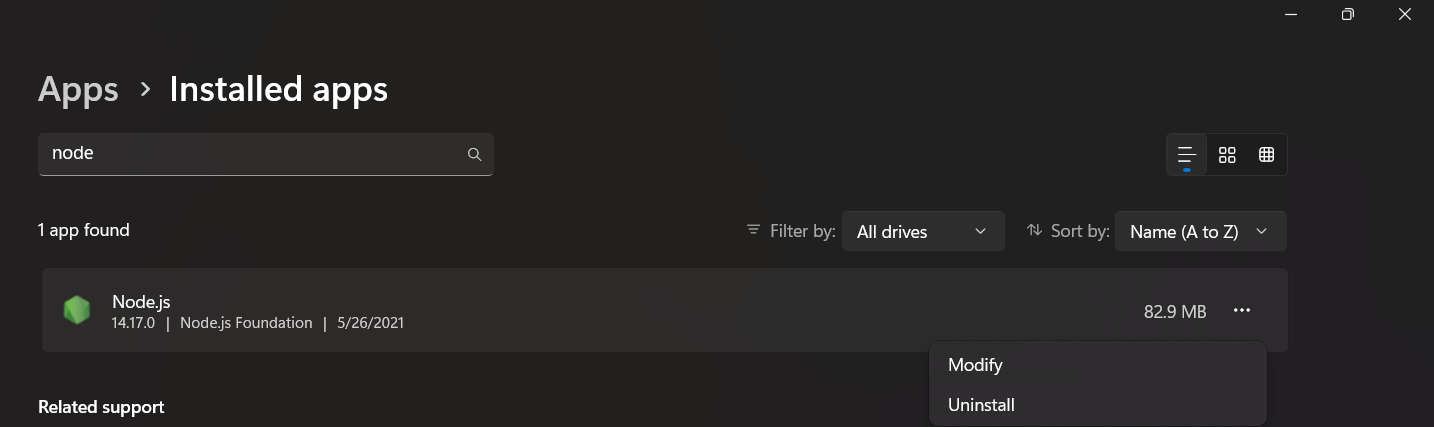Click the search box containing "node"
This screenshot has width=1434, height=427.
[x=250, y=154]
